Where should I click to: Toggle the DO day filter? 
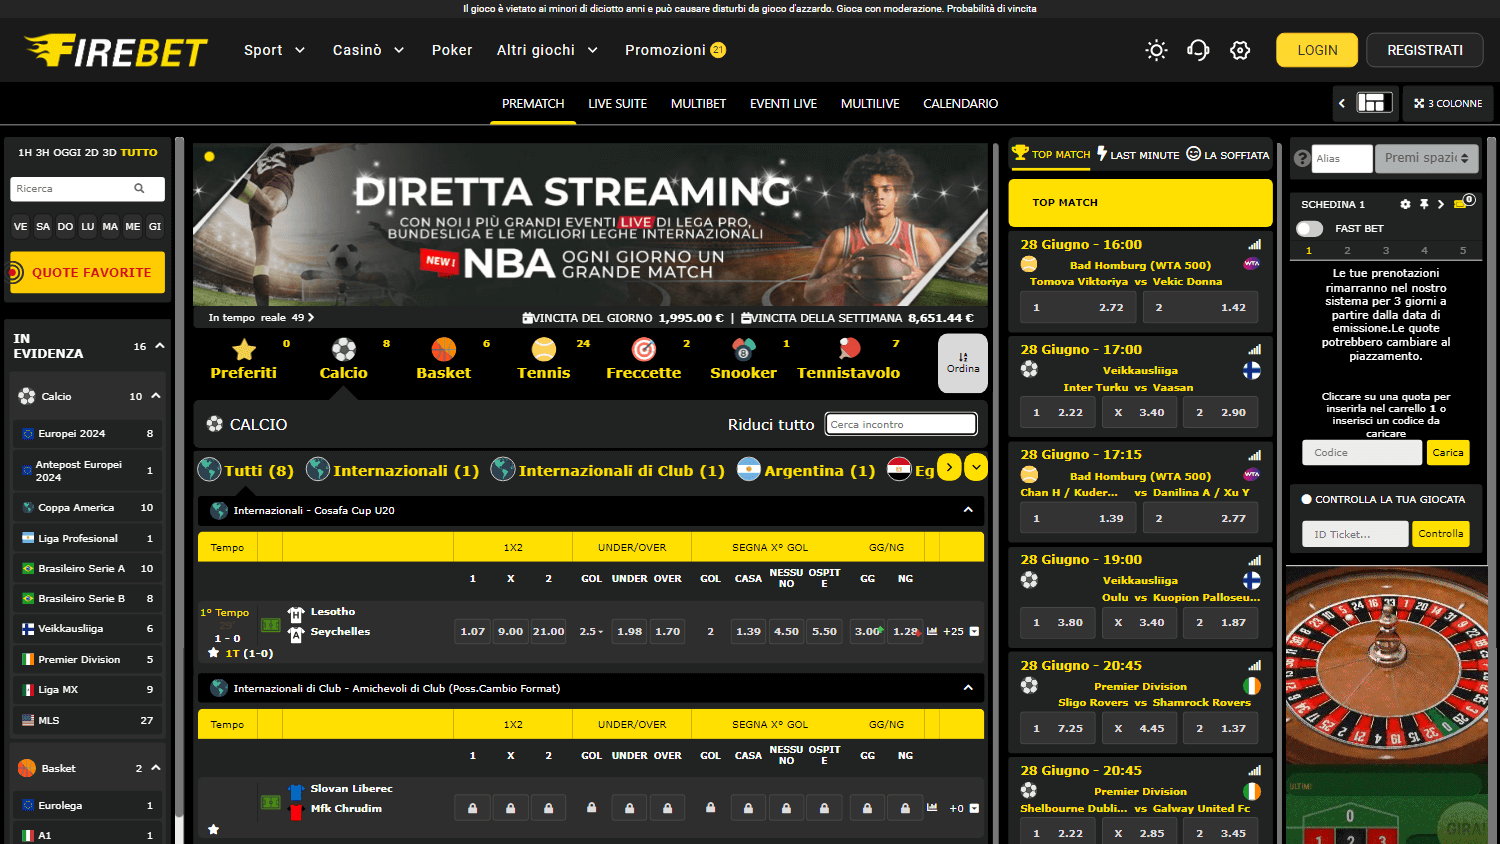pos(65,226)
